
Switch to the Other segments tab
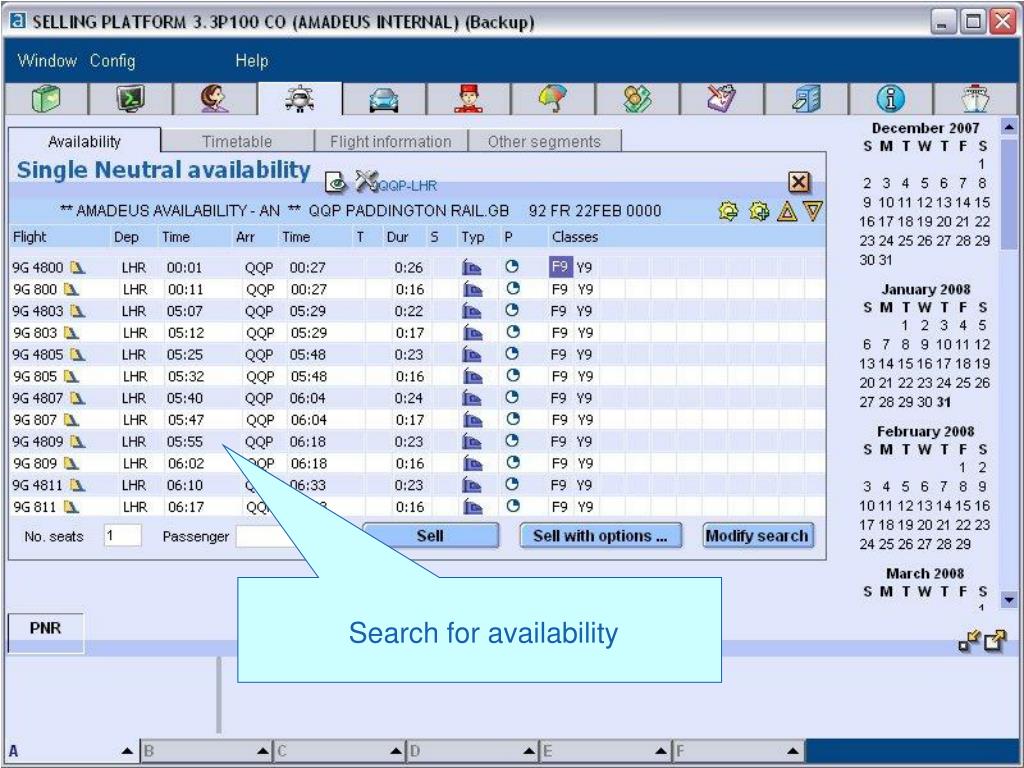click(x=544, y=141)
